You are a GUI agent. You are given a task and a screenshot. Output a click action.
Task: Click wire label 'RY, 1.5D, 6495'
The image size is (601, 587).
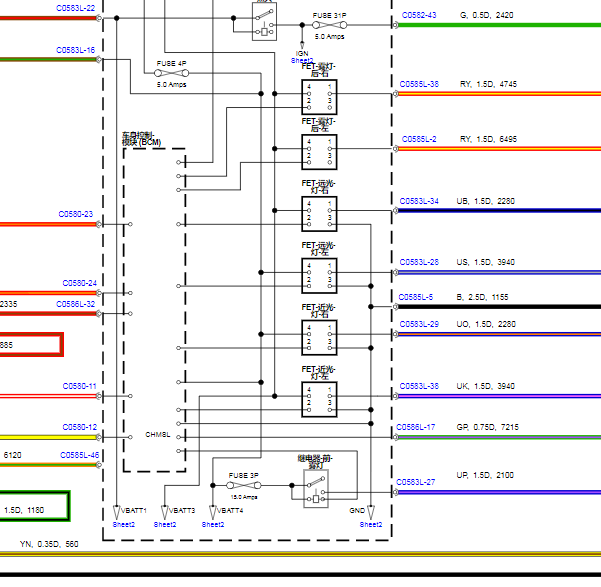click(x=488, y=139)
